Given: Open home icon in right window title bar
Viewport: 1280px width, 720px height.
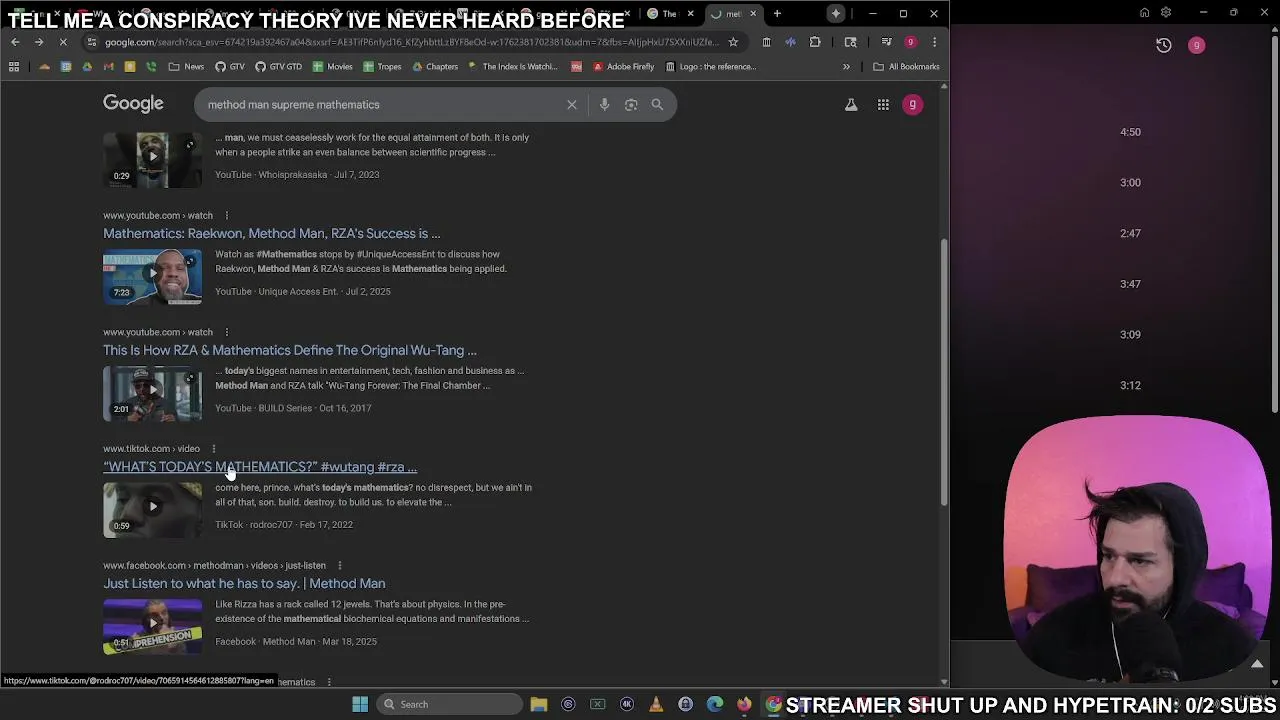Looking at the screenshot, I should click(x=1145, y=13).
